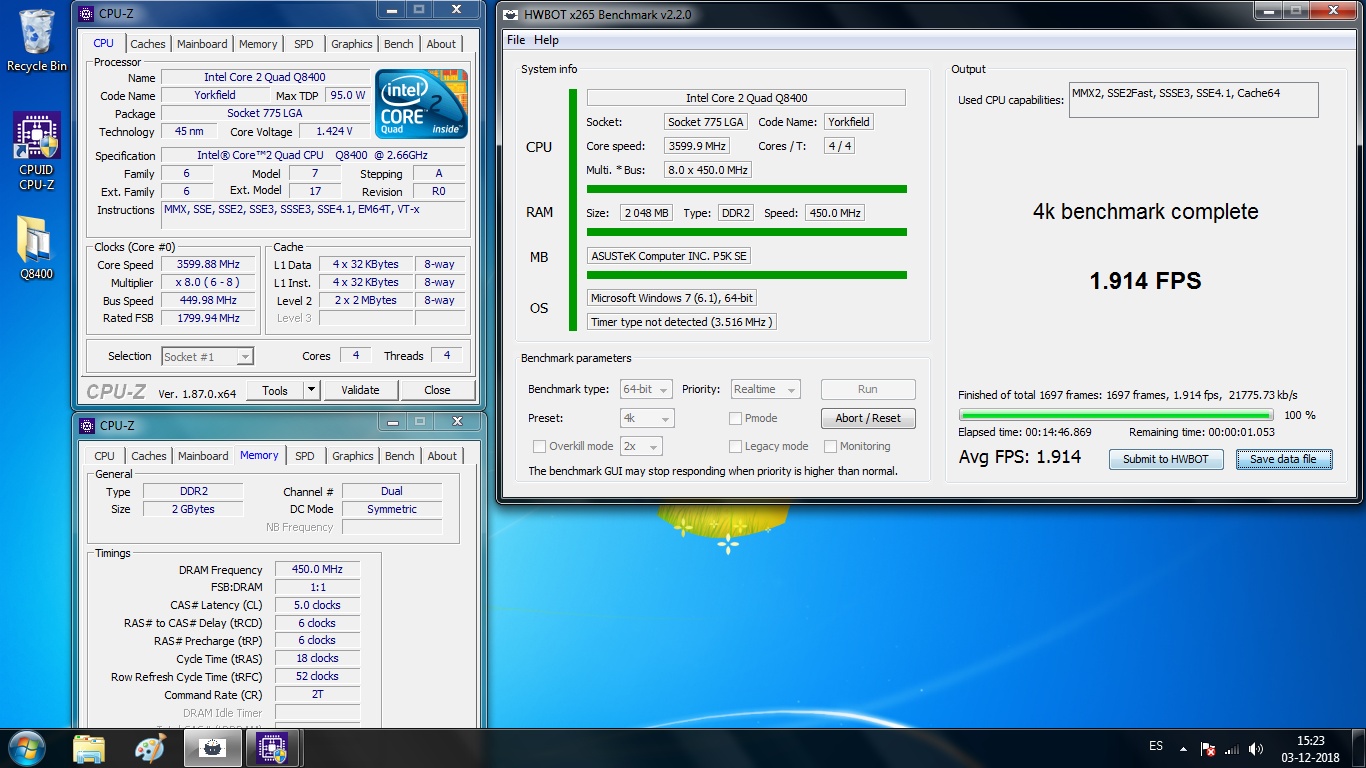Open Caches tab in lower CPU-Z window
This screenshot has width=1366, height=768.
click(149, 456)
